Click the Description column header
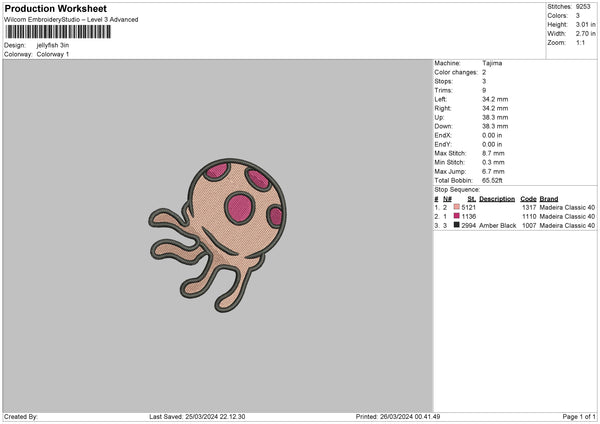 click(497, 198)
